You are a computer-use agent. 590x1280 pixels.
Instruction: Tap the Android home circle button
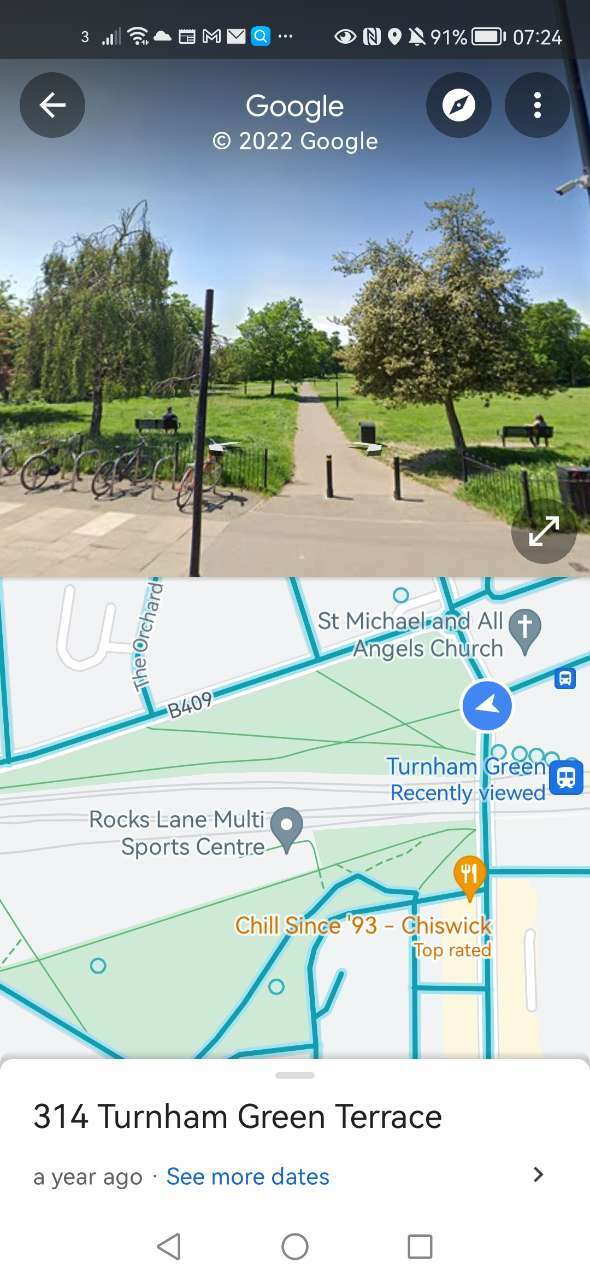tap(295, 1246)
